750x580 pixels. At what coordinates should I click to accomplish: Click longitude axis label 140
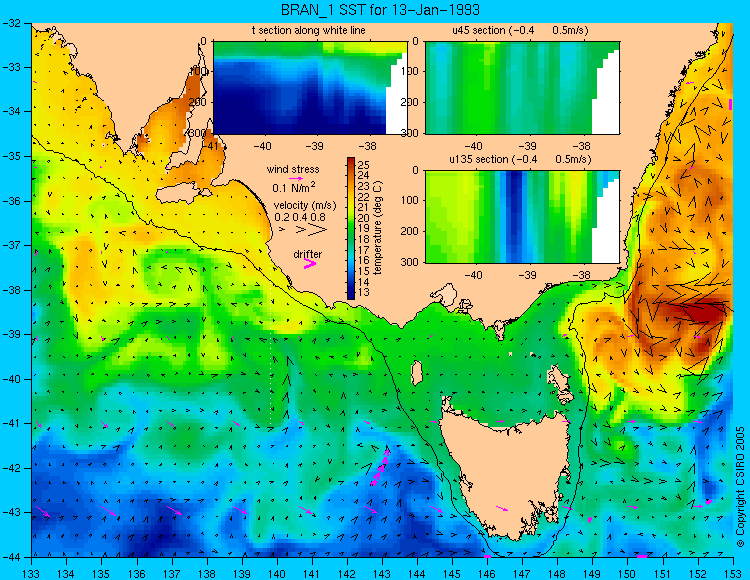click(277, 573)
